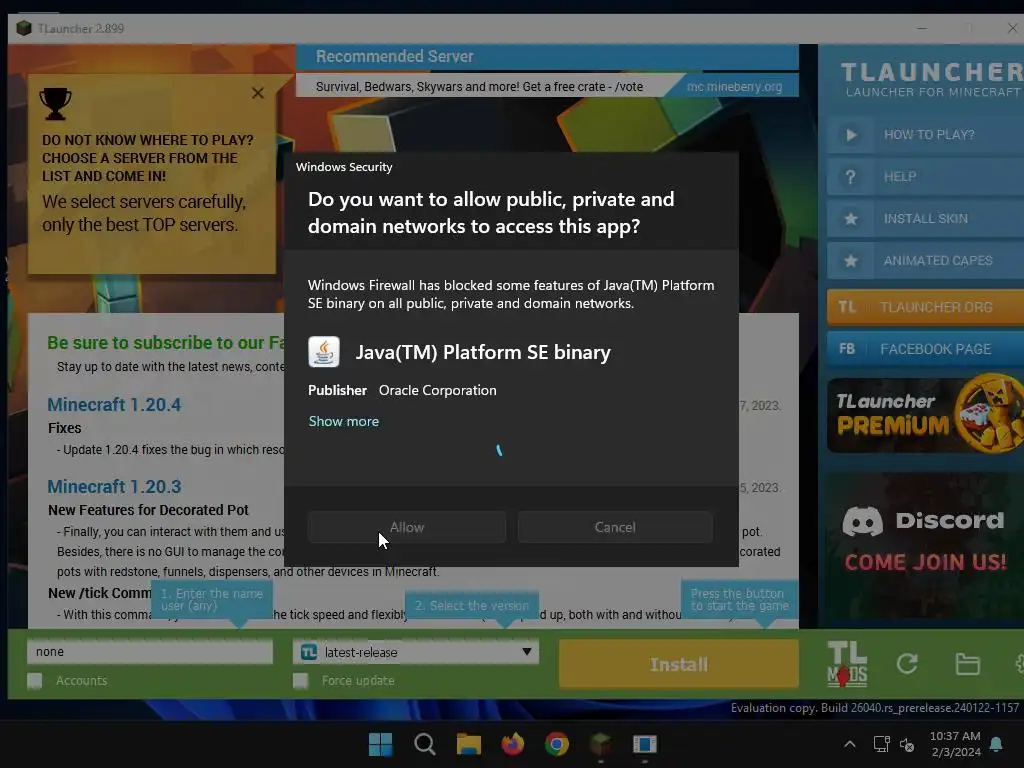This screenshot has height=768, width=1024.
Task: Open the TLauncher.org link button
Action: pos(925,307)
